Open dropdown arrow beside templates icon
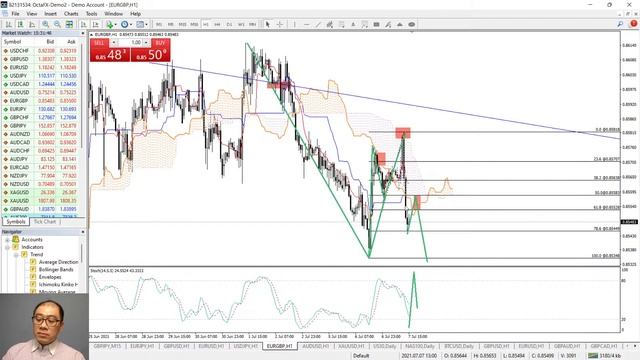 click(x=146, y=24)
